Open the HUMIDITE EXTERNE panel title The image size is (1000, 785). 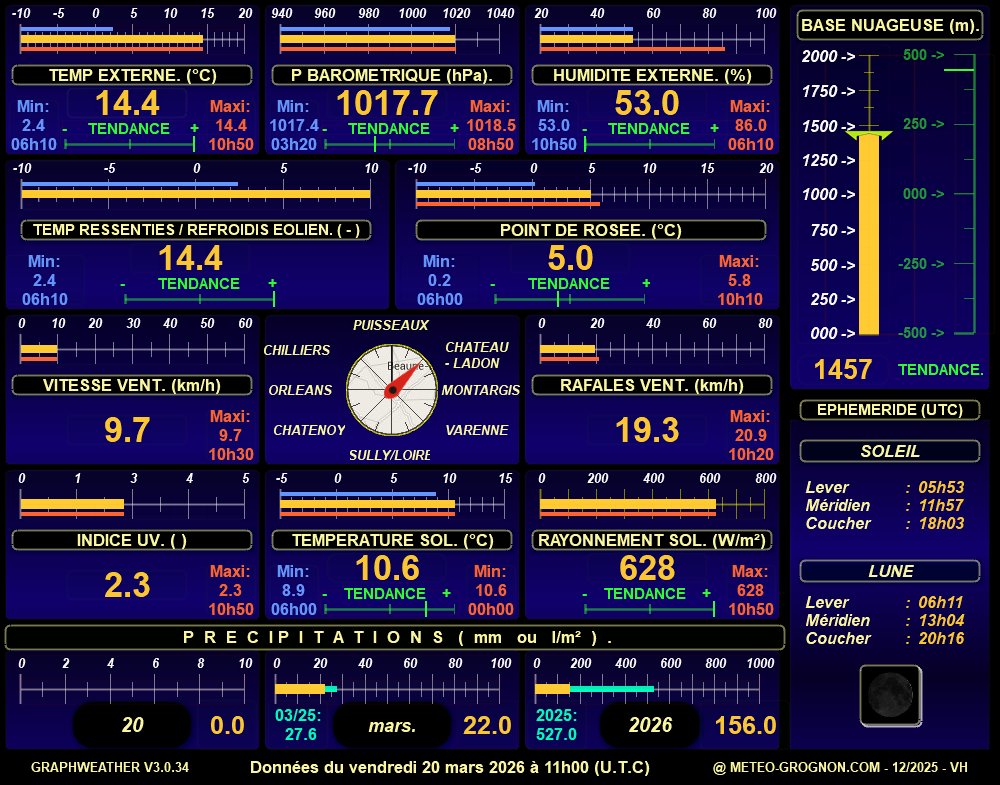pos(651,75)
